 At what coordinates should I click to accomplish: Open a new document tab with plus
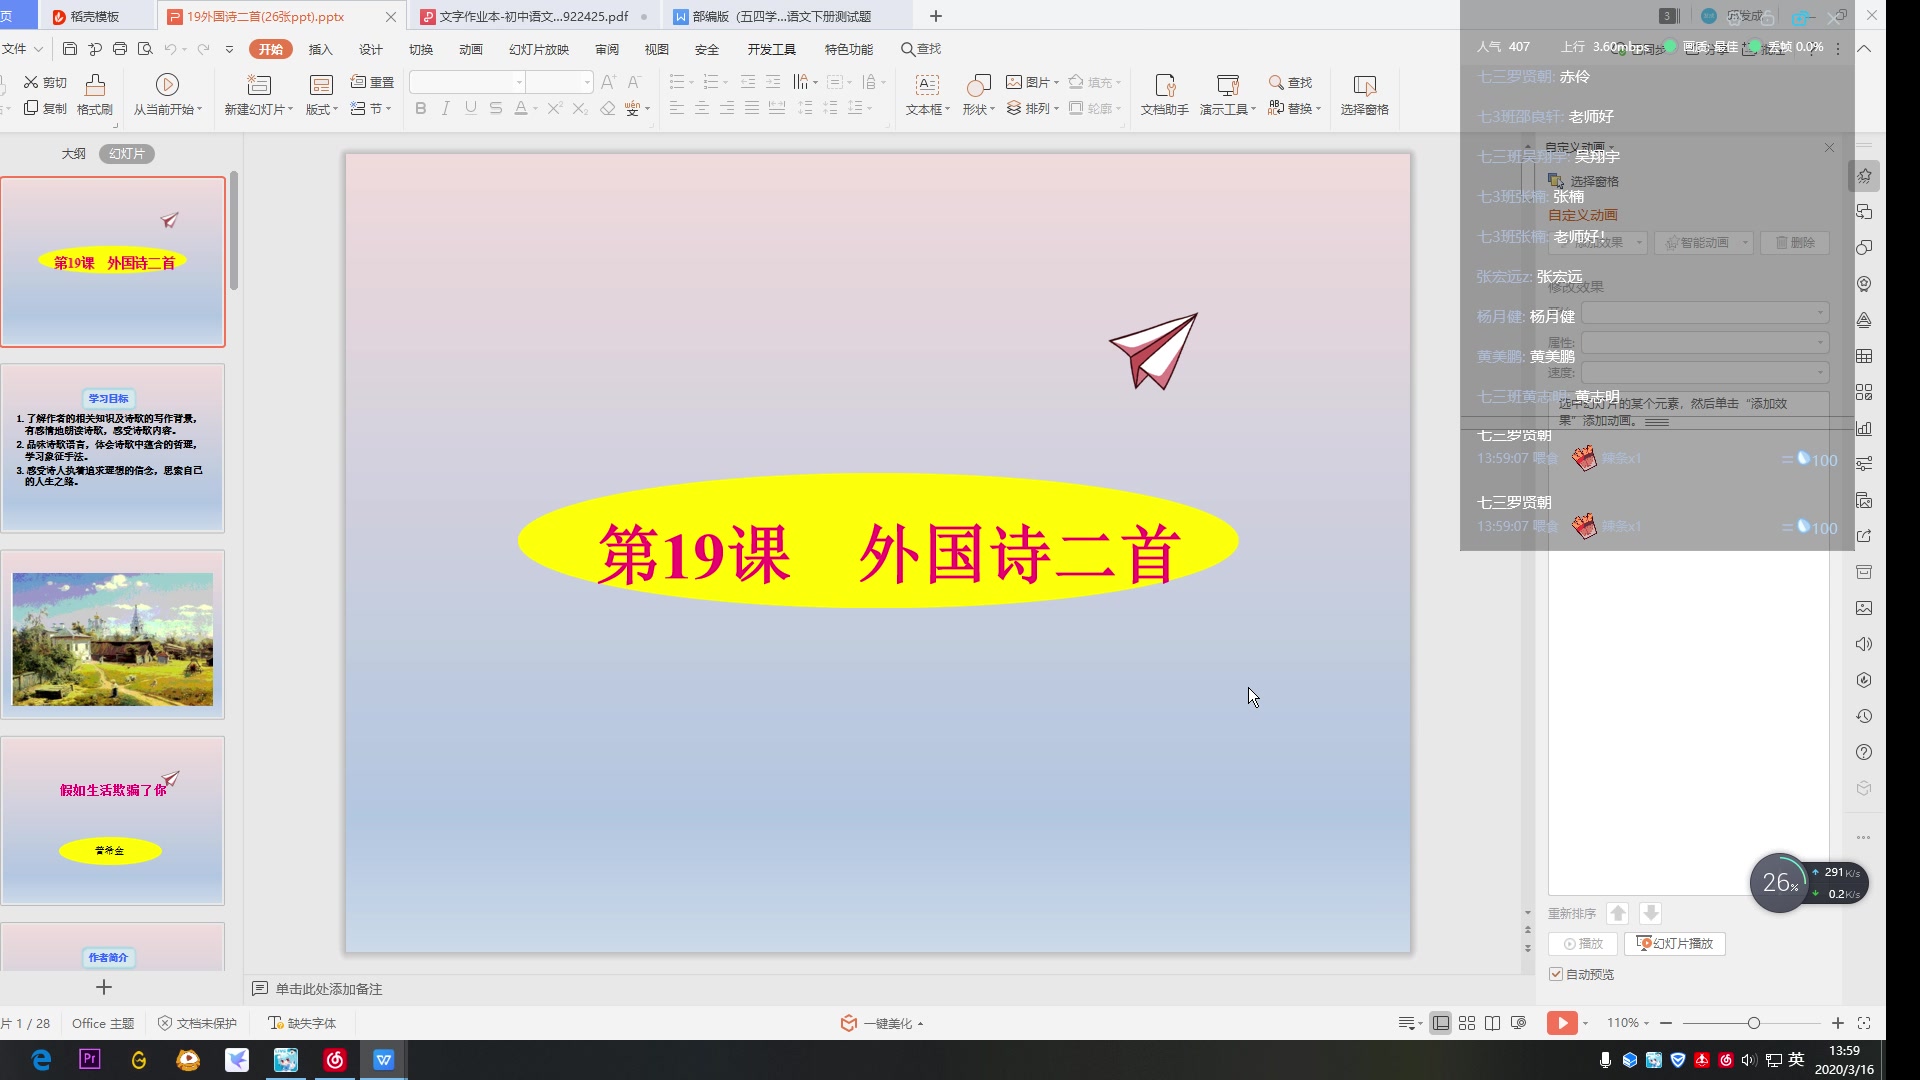click(x=936, y=16)
